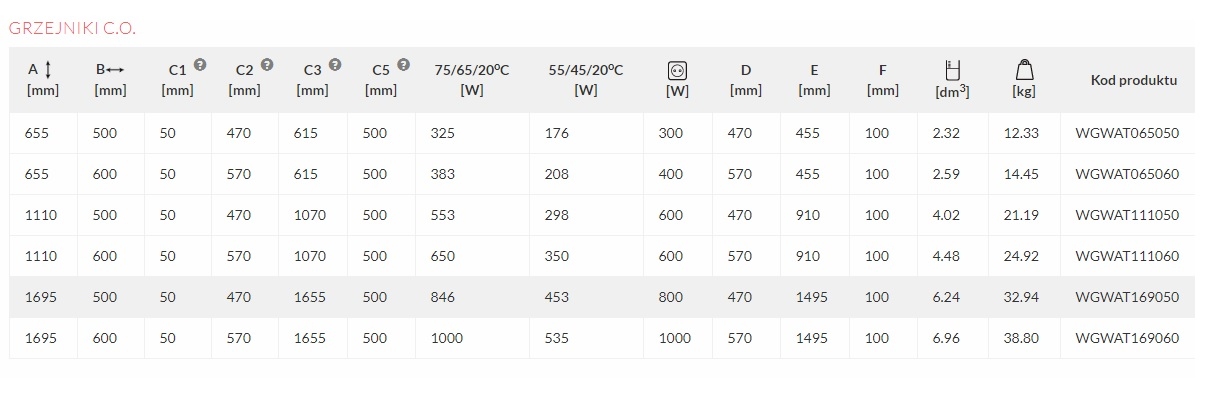Click the 1000 W value under 75/65/20°C
Viewport: 1205px width, 401px height.
447,338
